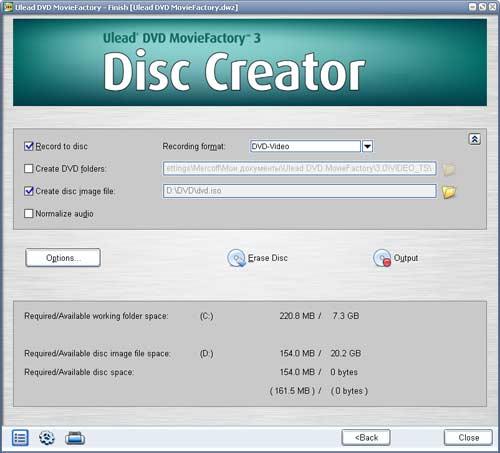Browse folder for disc image file path
The height and width of the screenshot is (453, 500).
pyautogui.click(x=449, y=192)
